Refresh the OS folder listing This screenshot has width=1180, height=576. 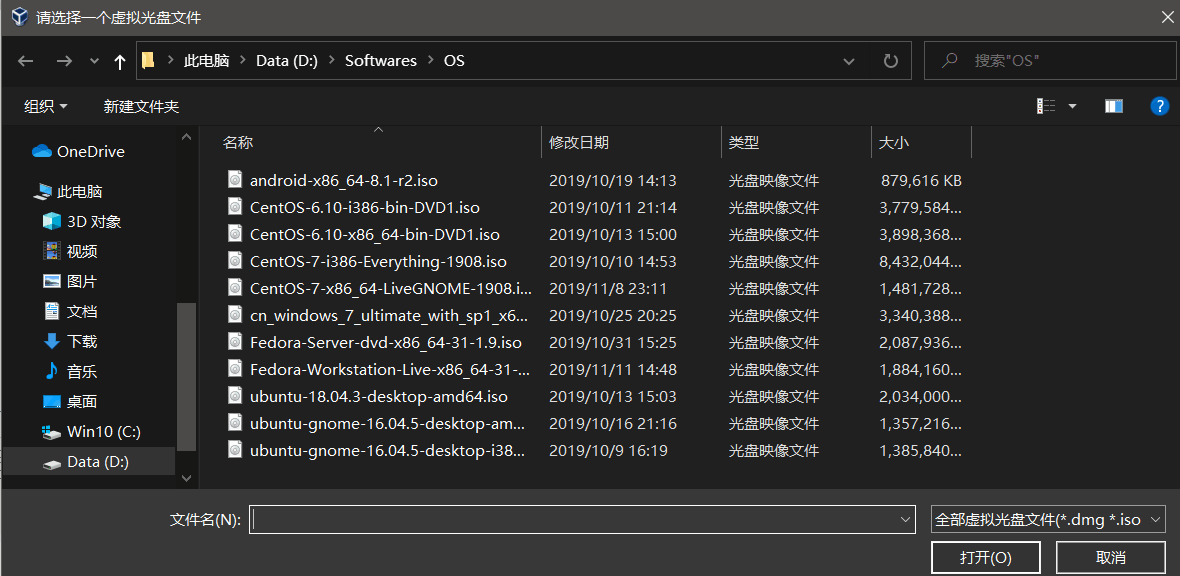tap(890, 61)
